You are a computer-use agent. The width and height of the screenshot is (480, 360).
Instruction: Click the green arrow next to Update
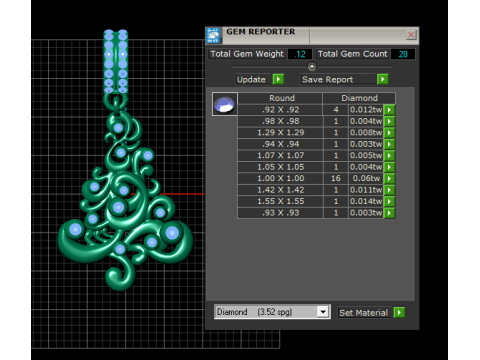pyautogui.click(x=278, y=79)
